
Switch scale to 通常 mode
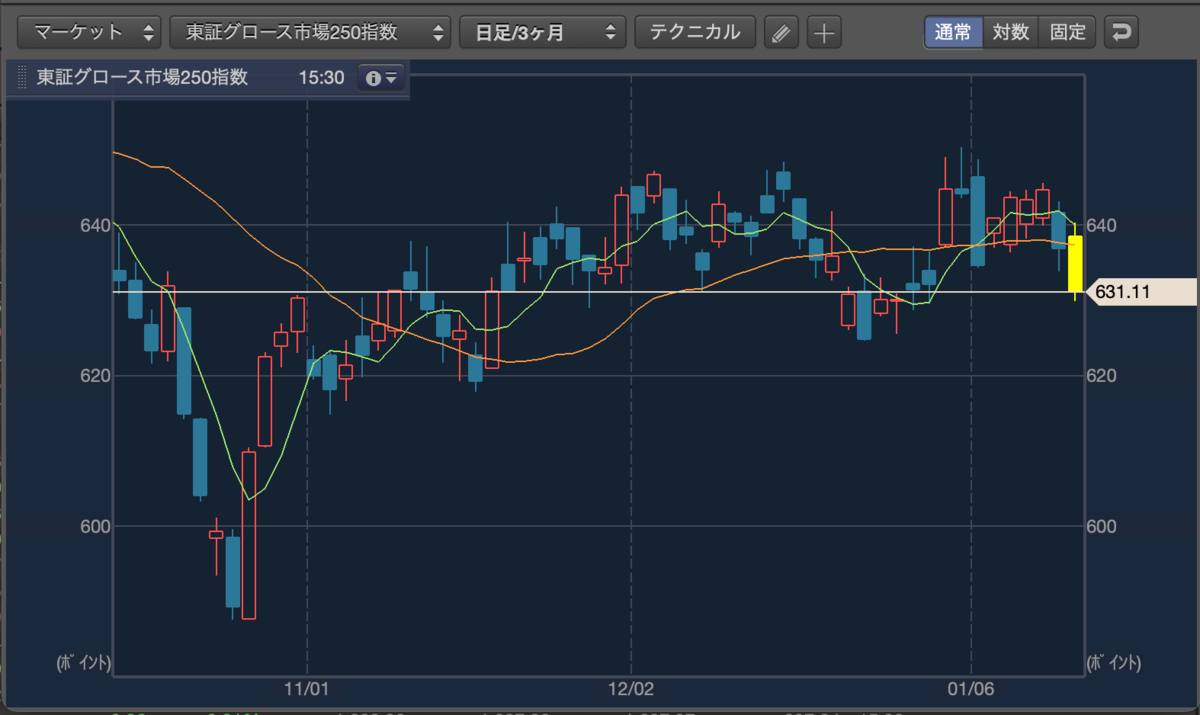point(953,32)
